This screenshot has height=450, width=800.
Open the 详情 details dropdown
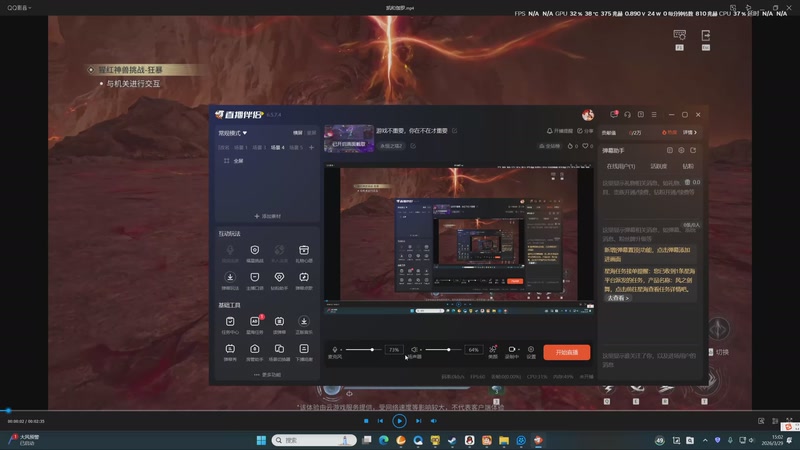(689, 132)
